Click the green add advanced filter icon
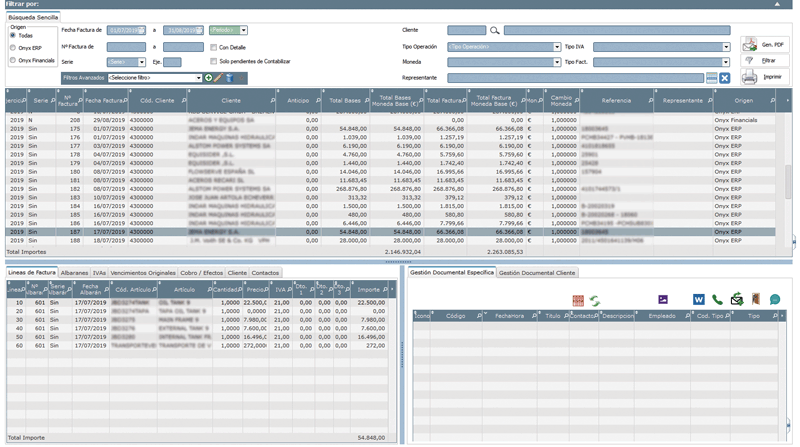Viewport: 800px width, 447px height. [x=209, y=77]
